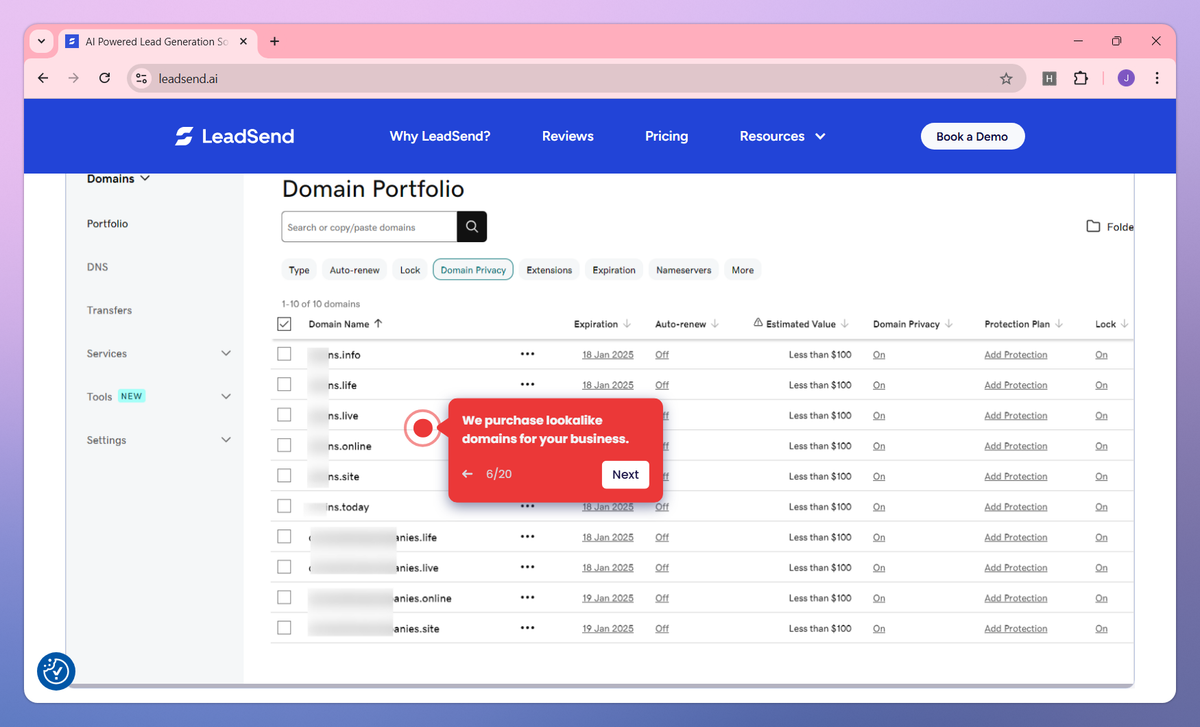This screenshot has width=1200, height=727.
Task: Click the search magnifier icon
Action: tap(470, 227)
